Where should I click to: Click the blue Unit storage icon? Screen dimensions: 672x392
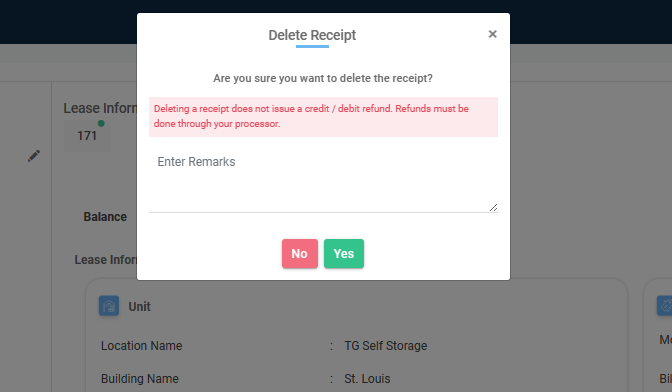click(109, 306)
